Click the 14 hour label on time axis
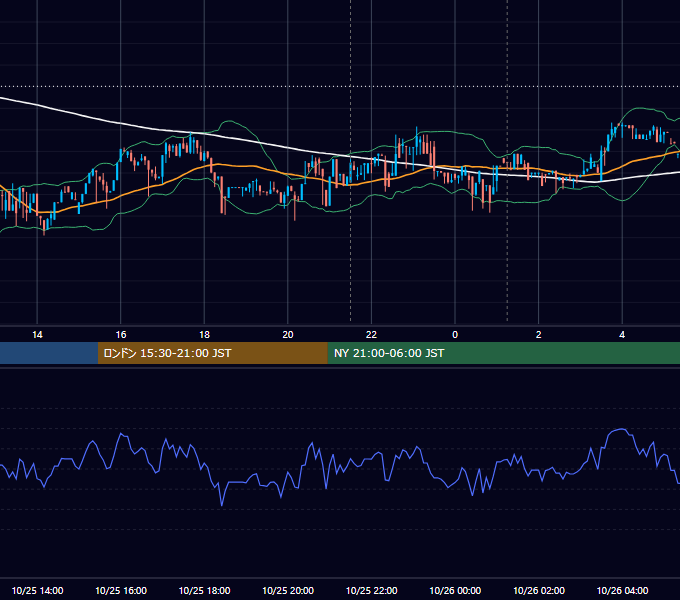This screenshot has width=680, height=600. (x=37, y=335)
